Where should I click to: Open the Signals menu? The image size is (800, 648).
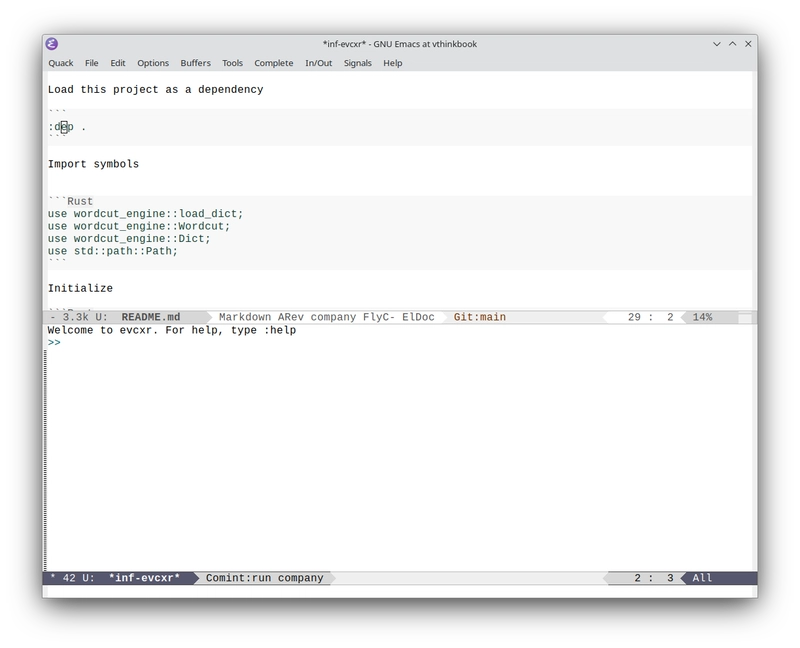[357, 63]
